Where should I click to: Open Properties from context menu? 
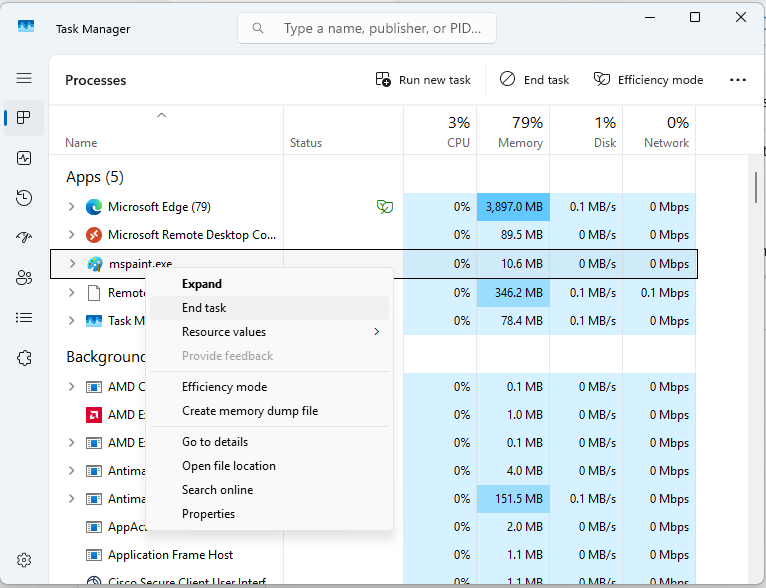coord(269,514)
